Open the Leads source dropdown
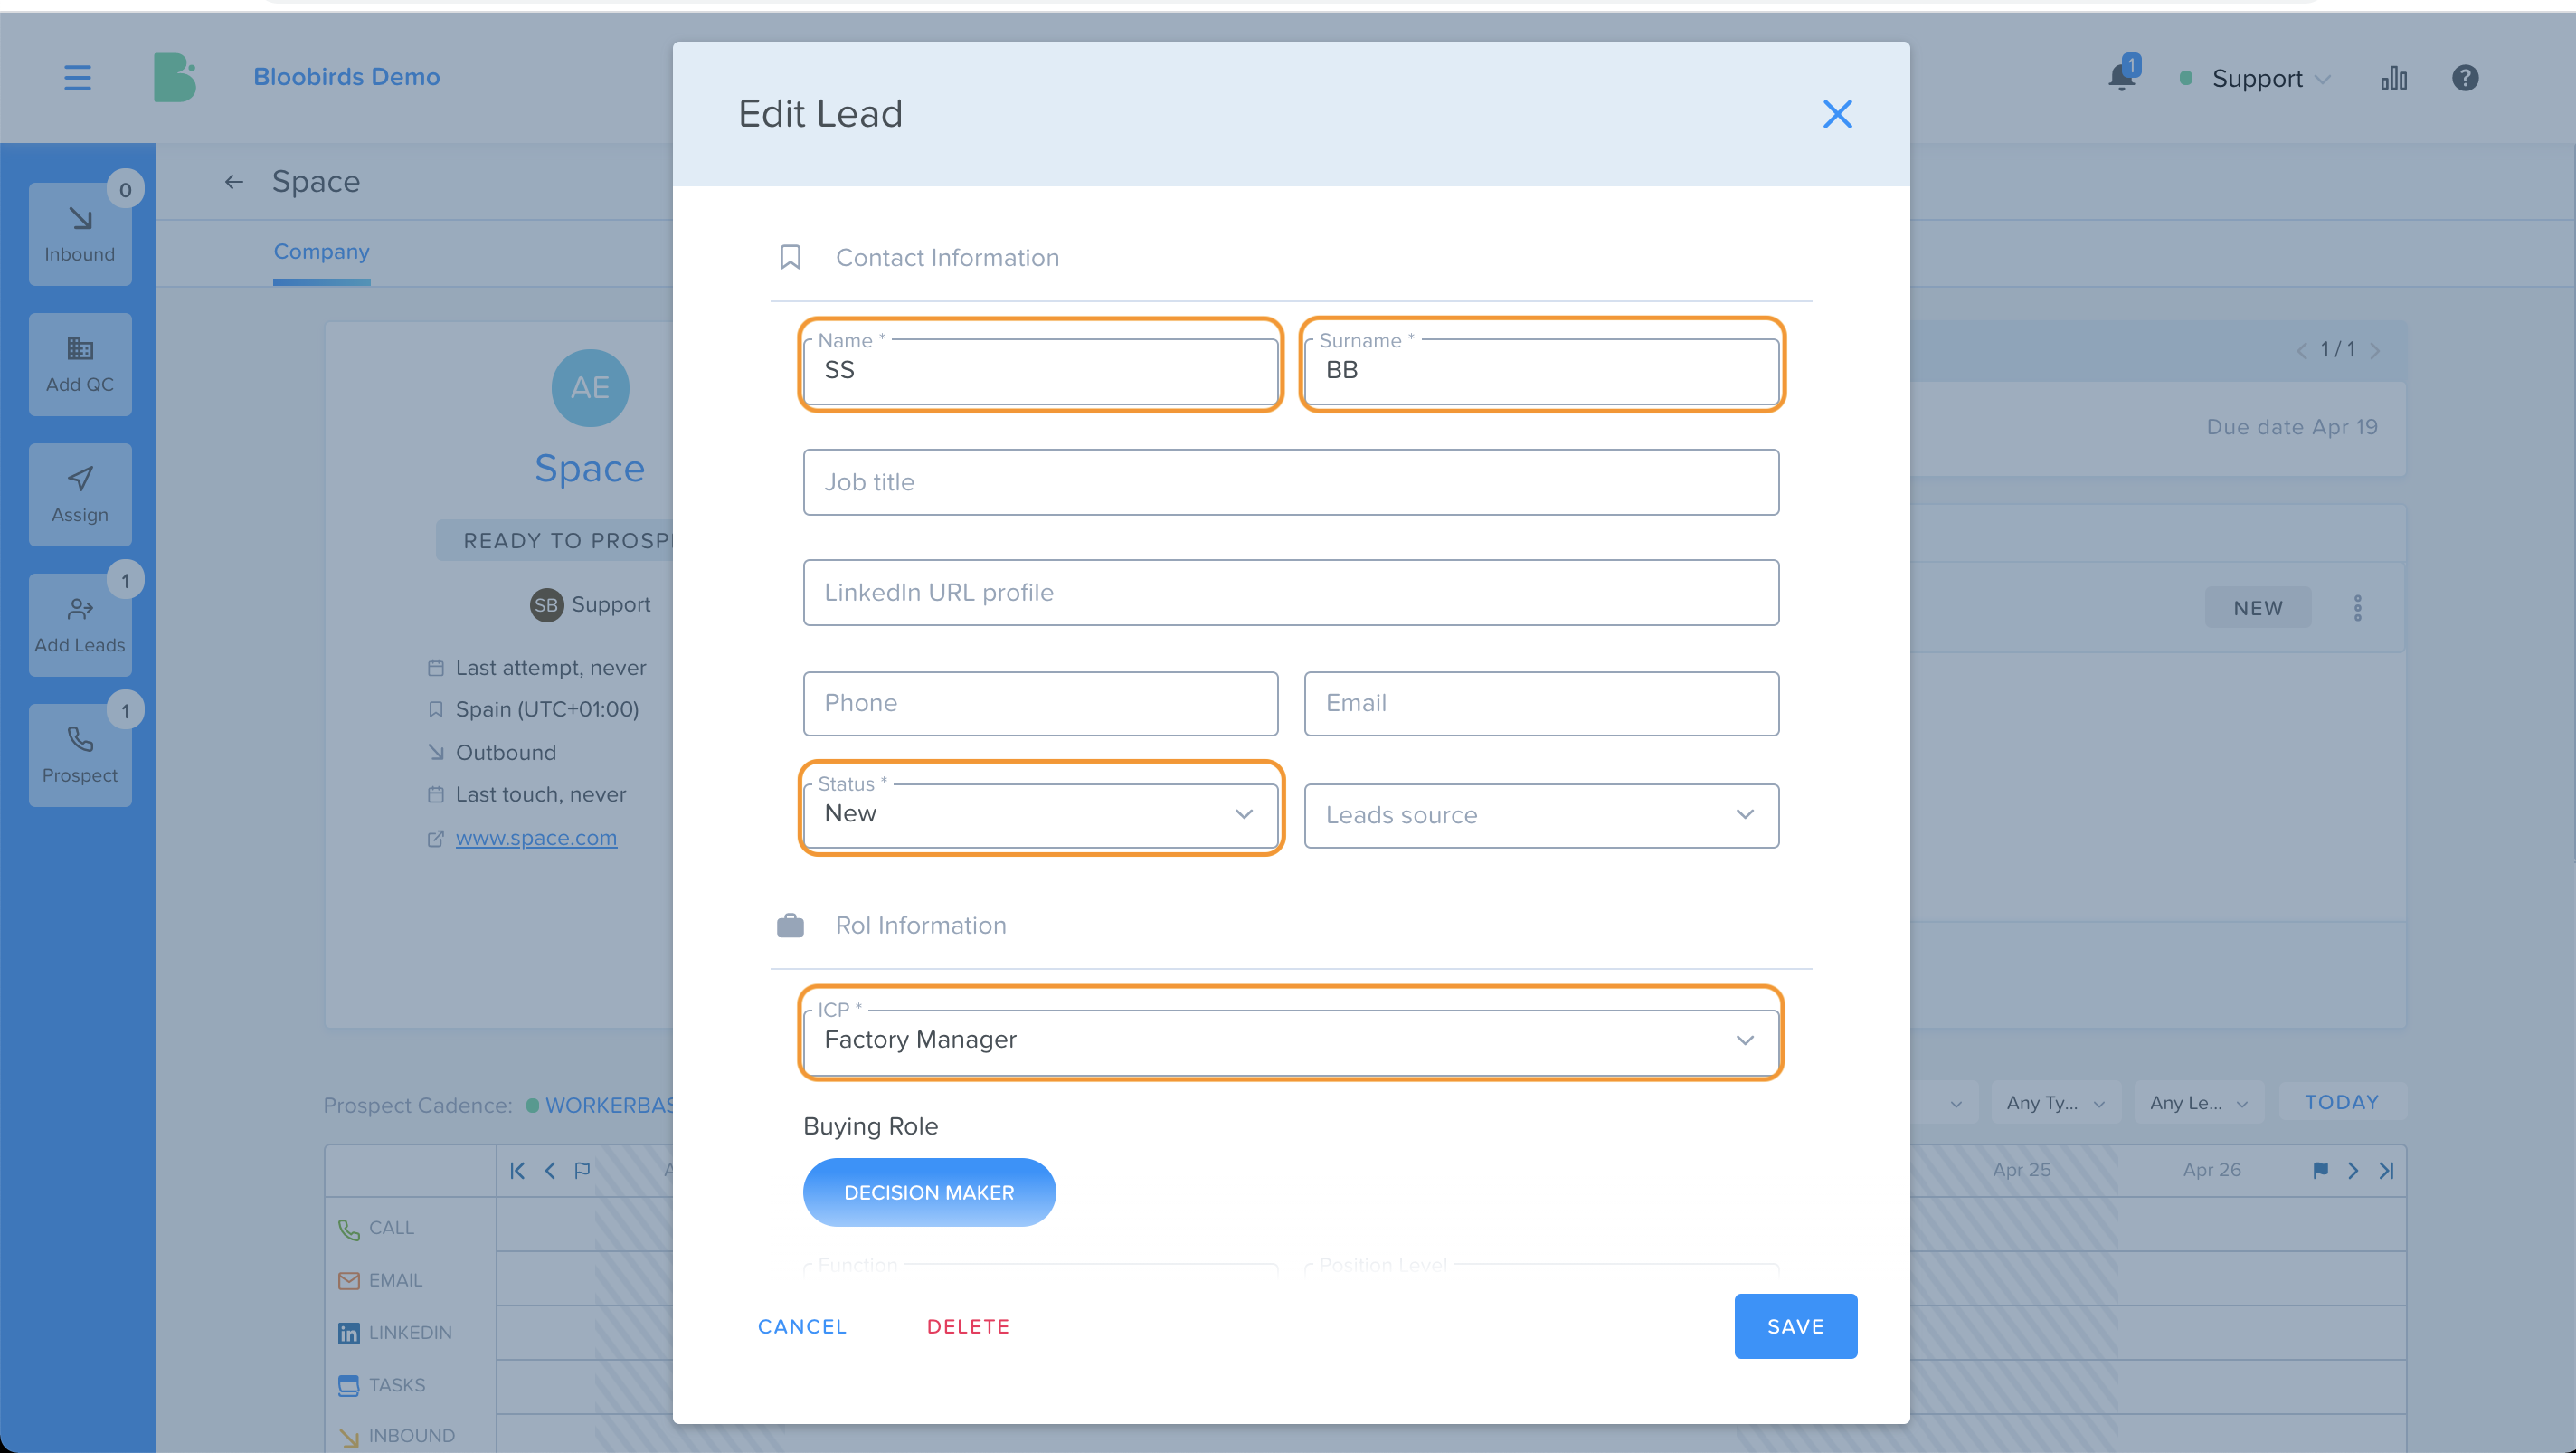This screenshot has width=2576, height=1453. coord(1541,815)
